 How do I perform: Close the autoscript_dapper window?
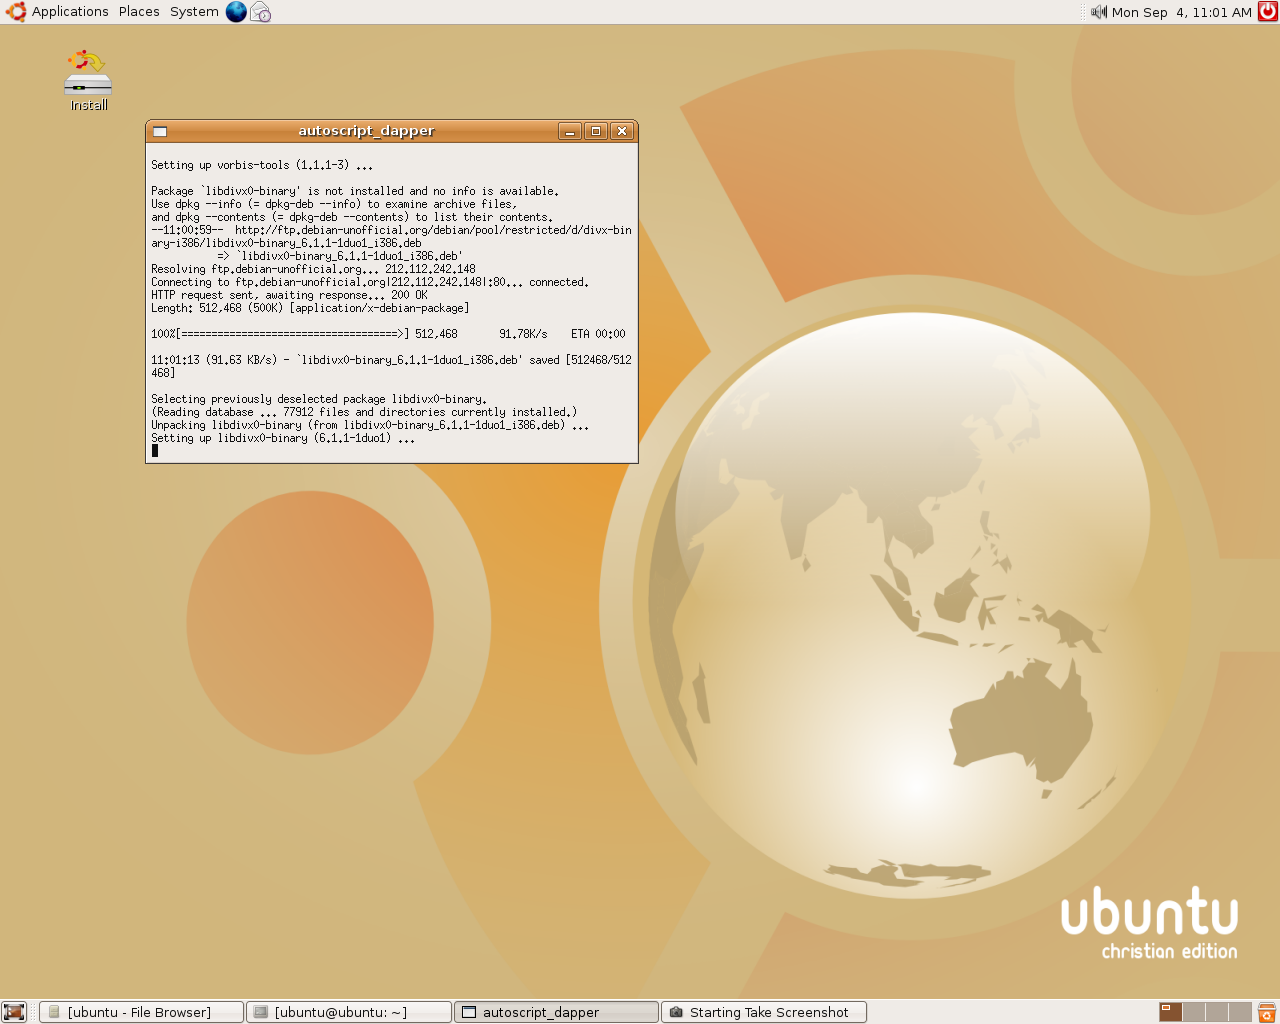622,131
